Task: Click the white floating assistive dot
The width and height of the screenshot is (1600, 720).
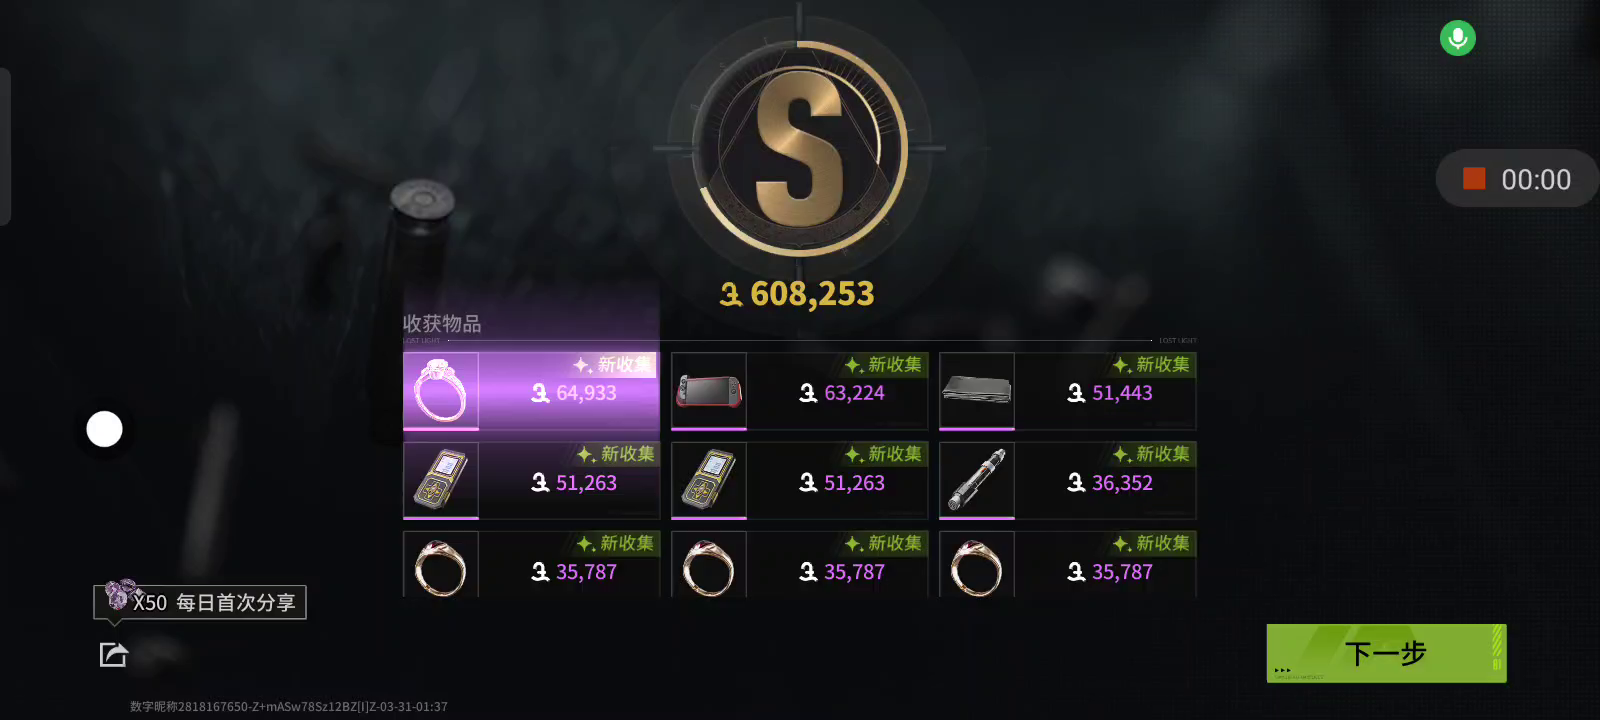Action: coord(104,429)
